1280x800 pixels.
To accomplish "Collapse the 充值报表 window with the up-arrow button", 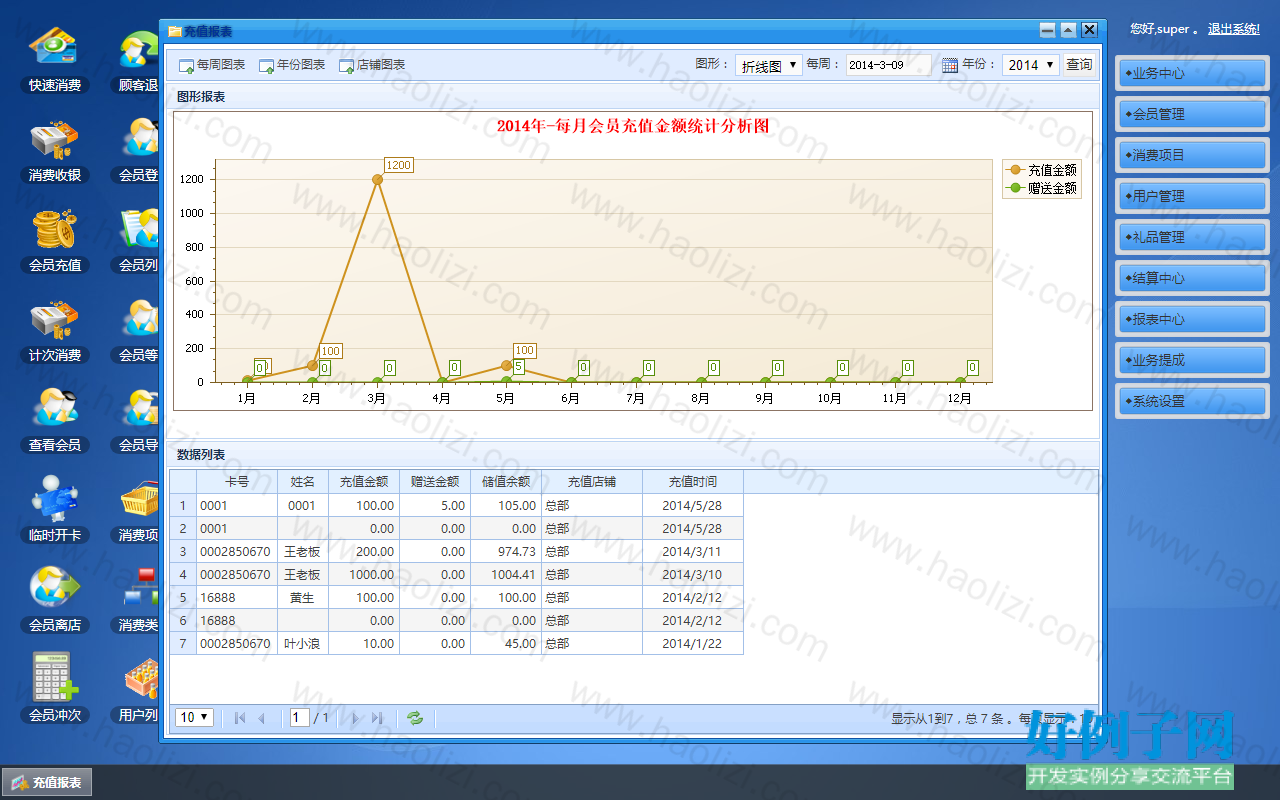I will tap(1068, 30).
